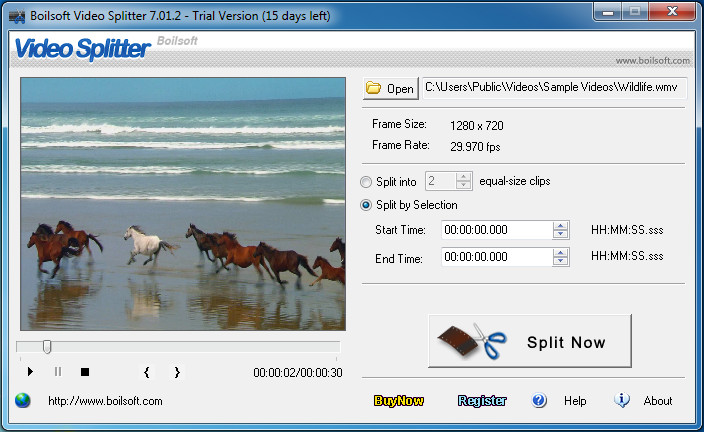Set the end mark with right brace icon

tap(177, 372)
